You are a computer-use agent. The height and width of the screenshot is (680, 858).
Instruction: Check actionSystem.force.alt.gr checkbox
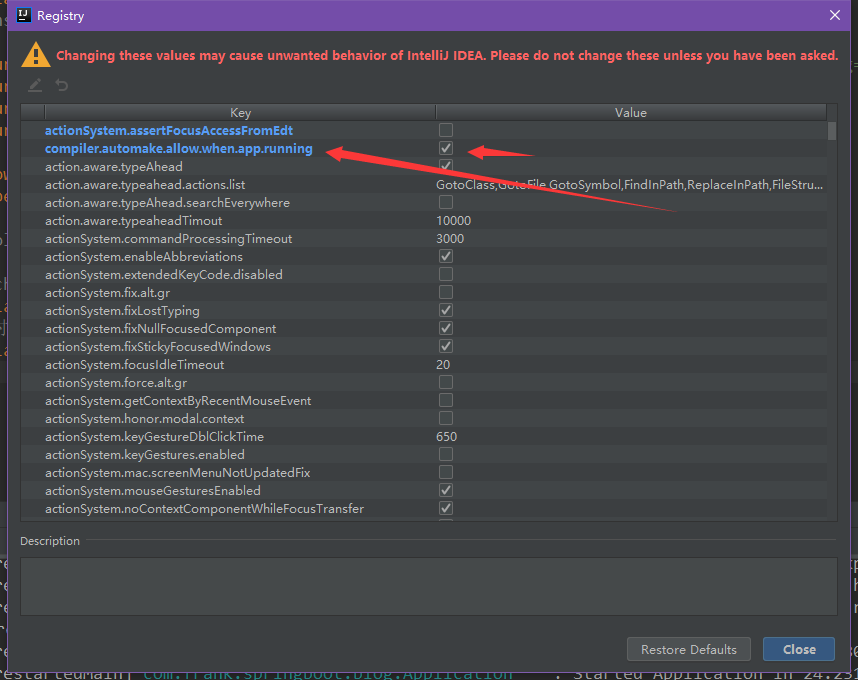click(446, 383)
